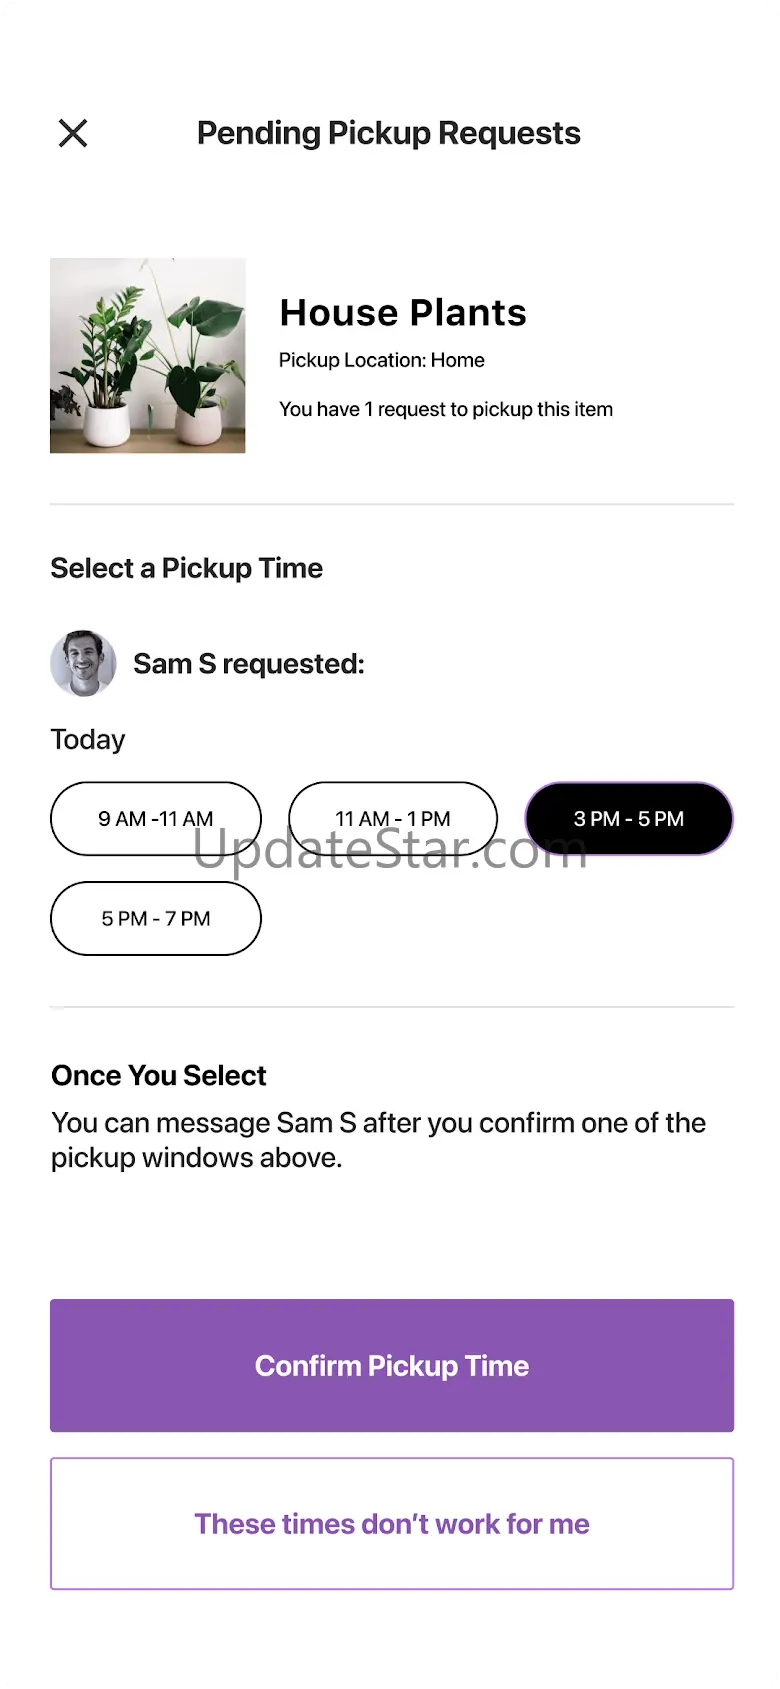Click the Select a Pickup Time heading
The width and height of the screenshot is (780, 1689).
pyautogui.click(x=187, y=568)
